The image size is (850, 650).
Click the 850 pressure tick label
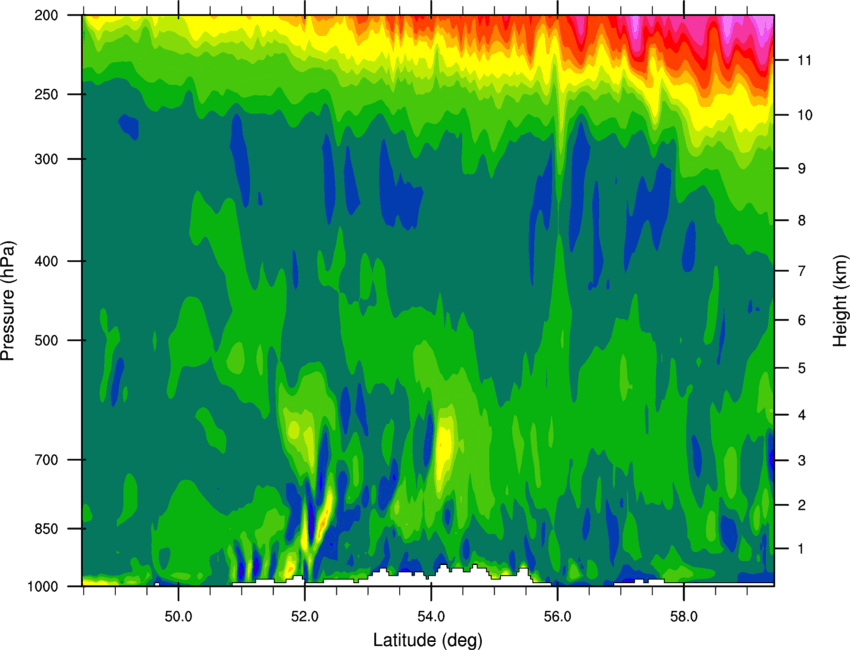(46, 529)
